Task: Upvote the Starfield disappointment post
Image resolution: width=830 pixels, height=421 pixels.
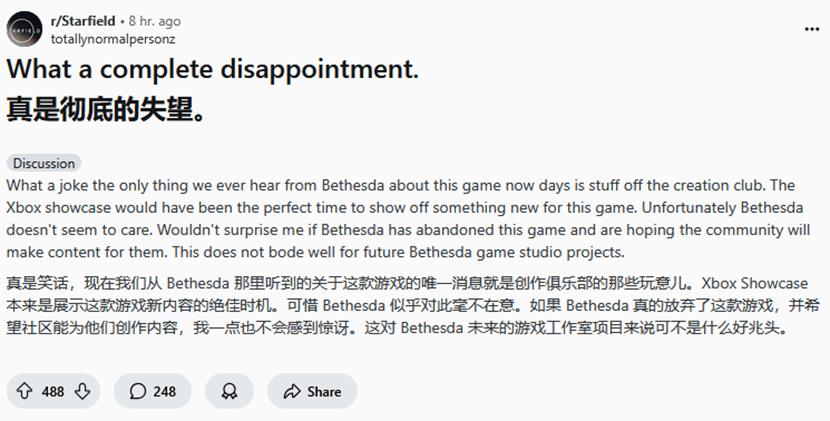Action: point(25,391)
